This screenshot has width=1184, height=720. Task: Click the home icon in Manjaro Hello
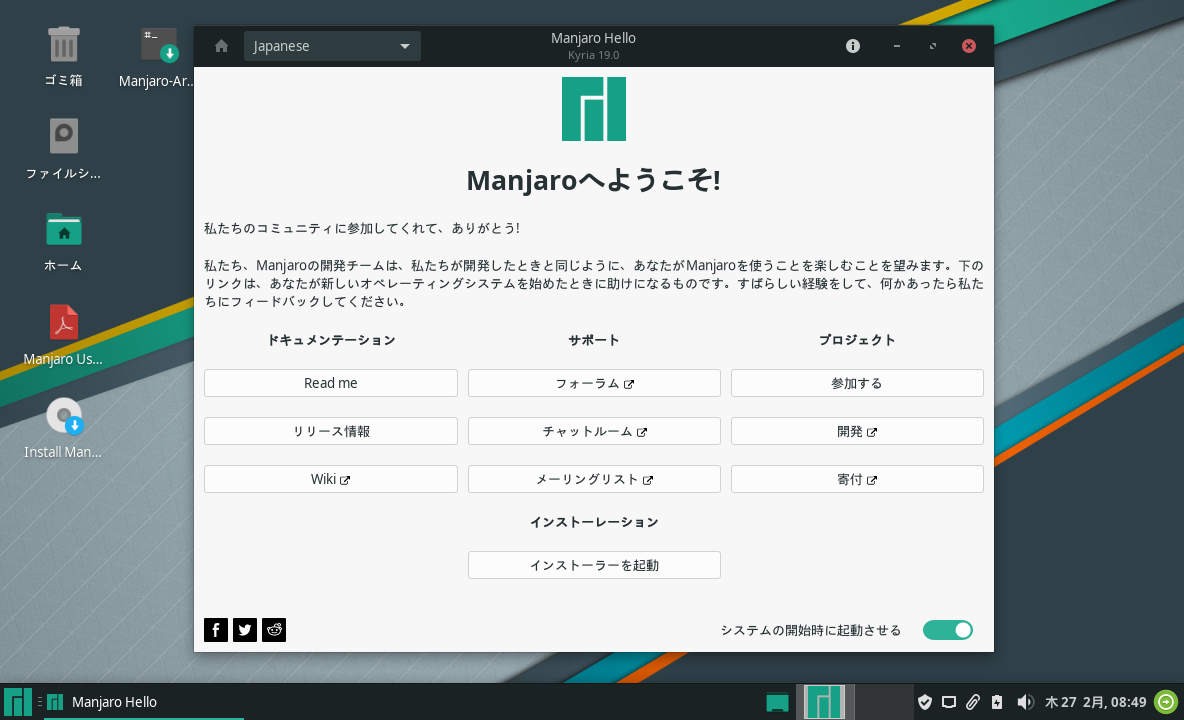pyautogui.click(x=221, y=46)
